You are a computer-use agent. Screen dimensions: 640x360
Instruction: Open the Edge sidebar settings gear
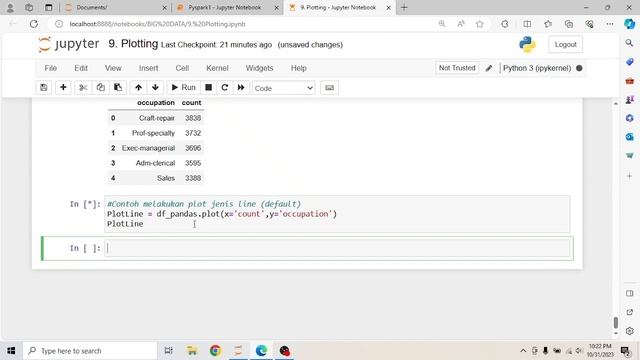629,331
